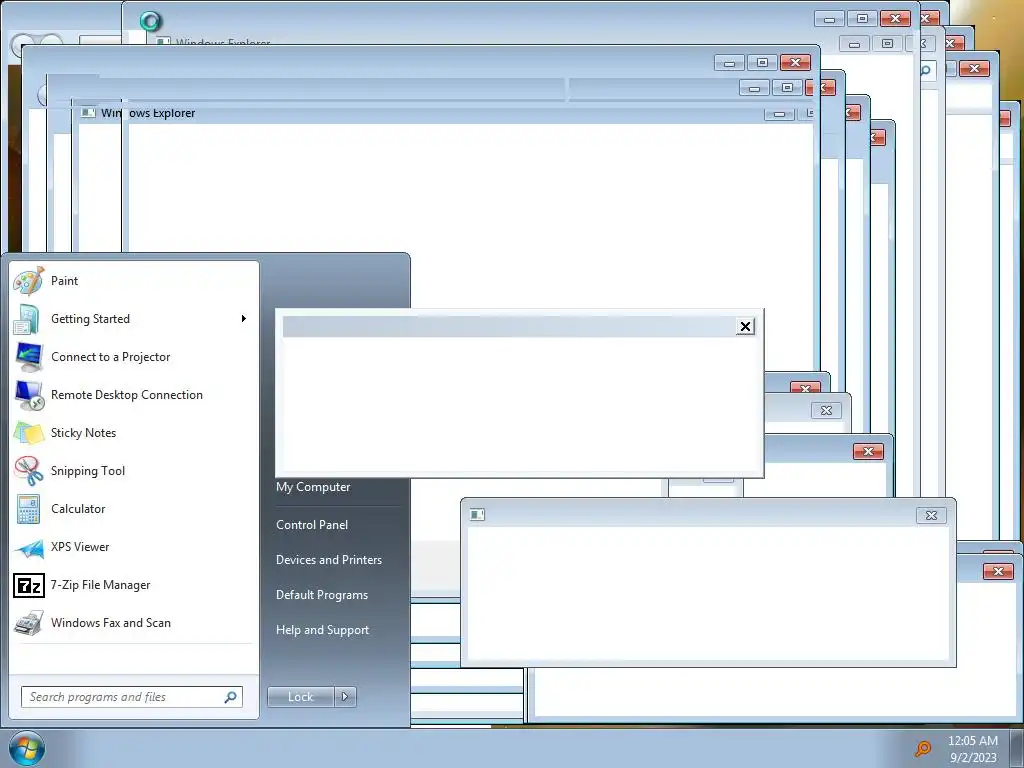Screen dimensions: 1024x768
Task: Open Windows Fax and Scan
Action: [111, 623]
